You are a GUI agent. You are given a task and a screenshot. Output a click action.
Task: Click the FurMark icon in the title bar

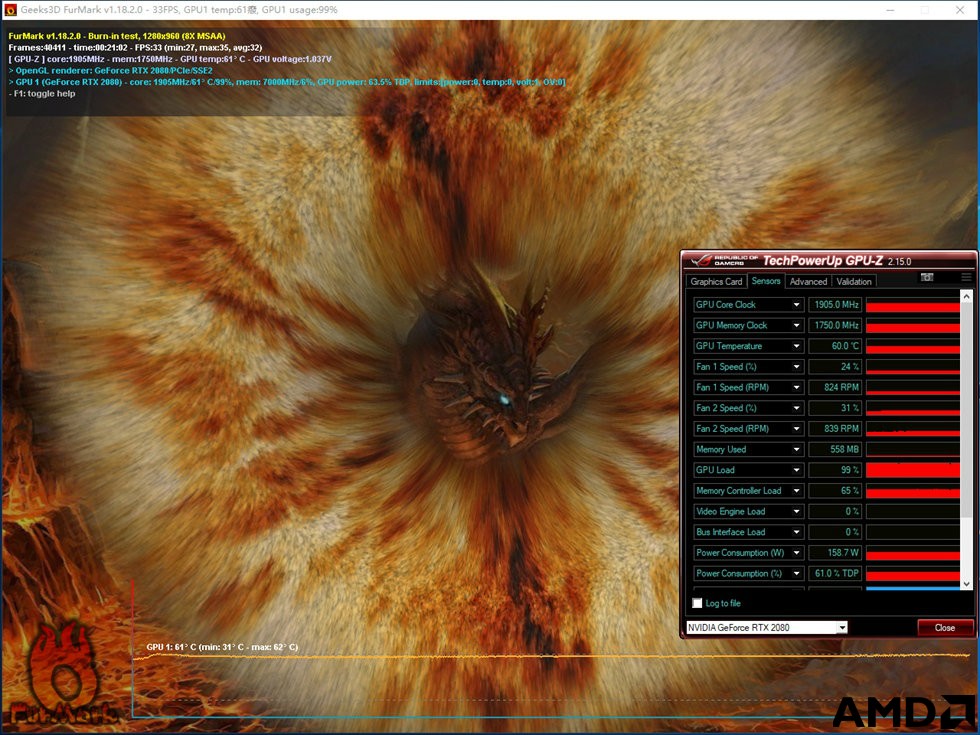click(10, 9)
